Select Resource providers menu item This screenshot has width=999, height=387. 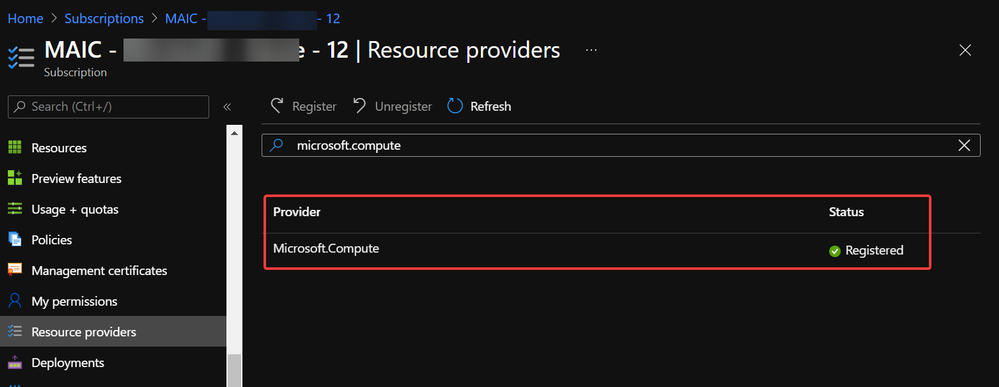point(113,332)
